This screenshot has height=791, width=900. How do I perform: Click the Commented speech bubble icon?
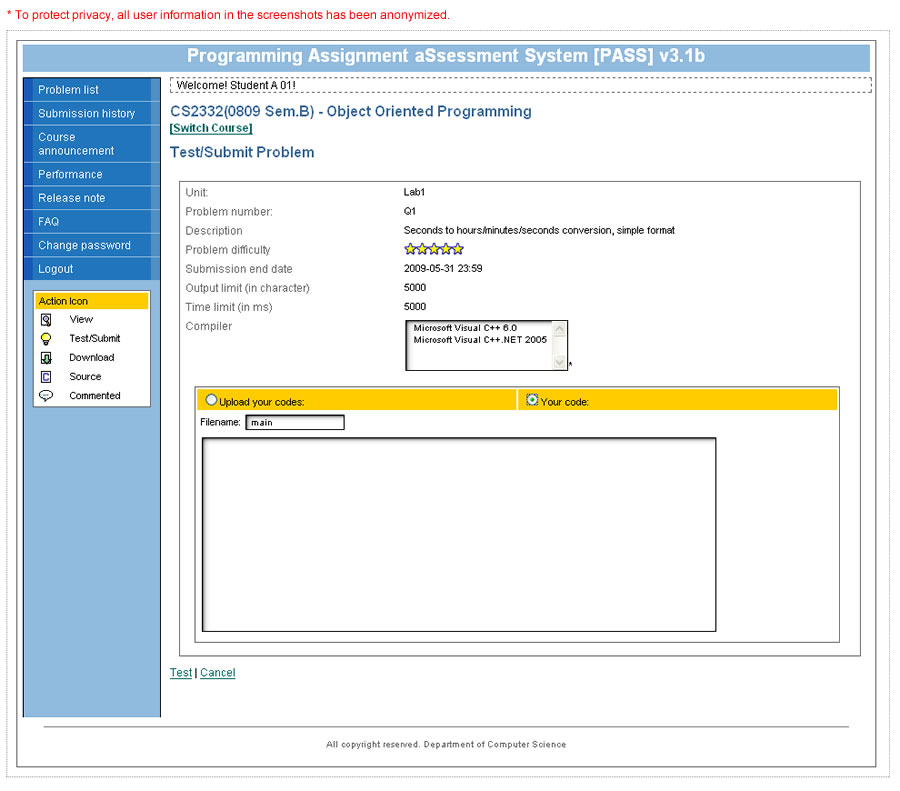pos(46,396)
